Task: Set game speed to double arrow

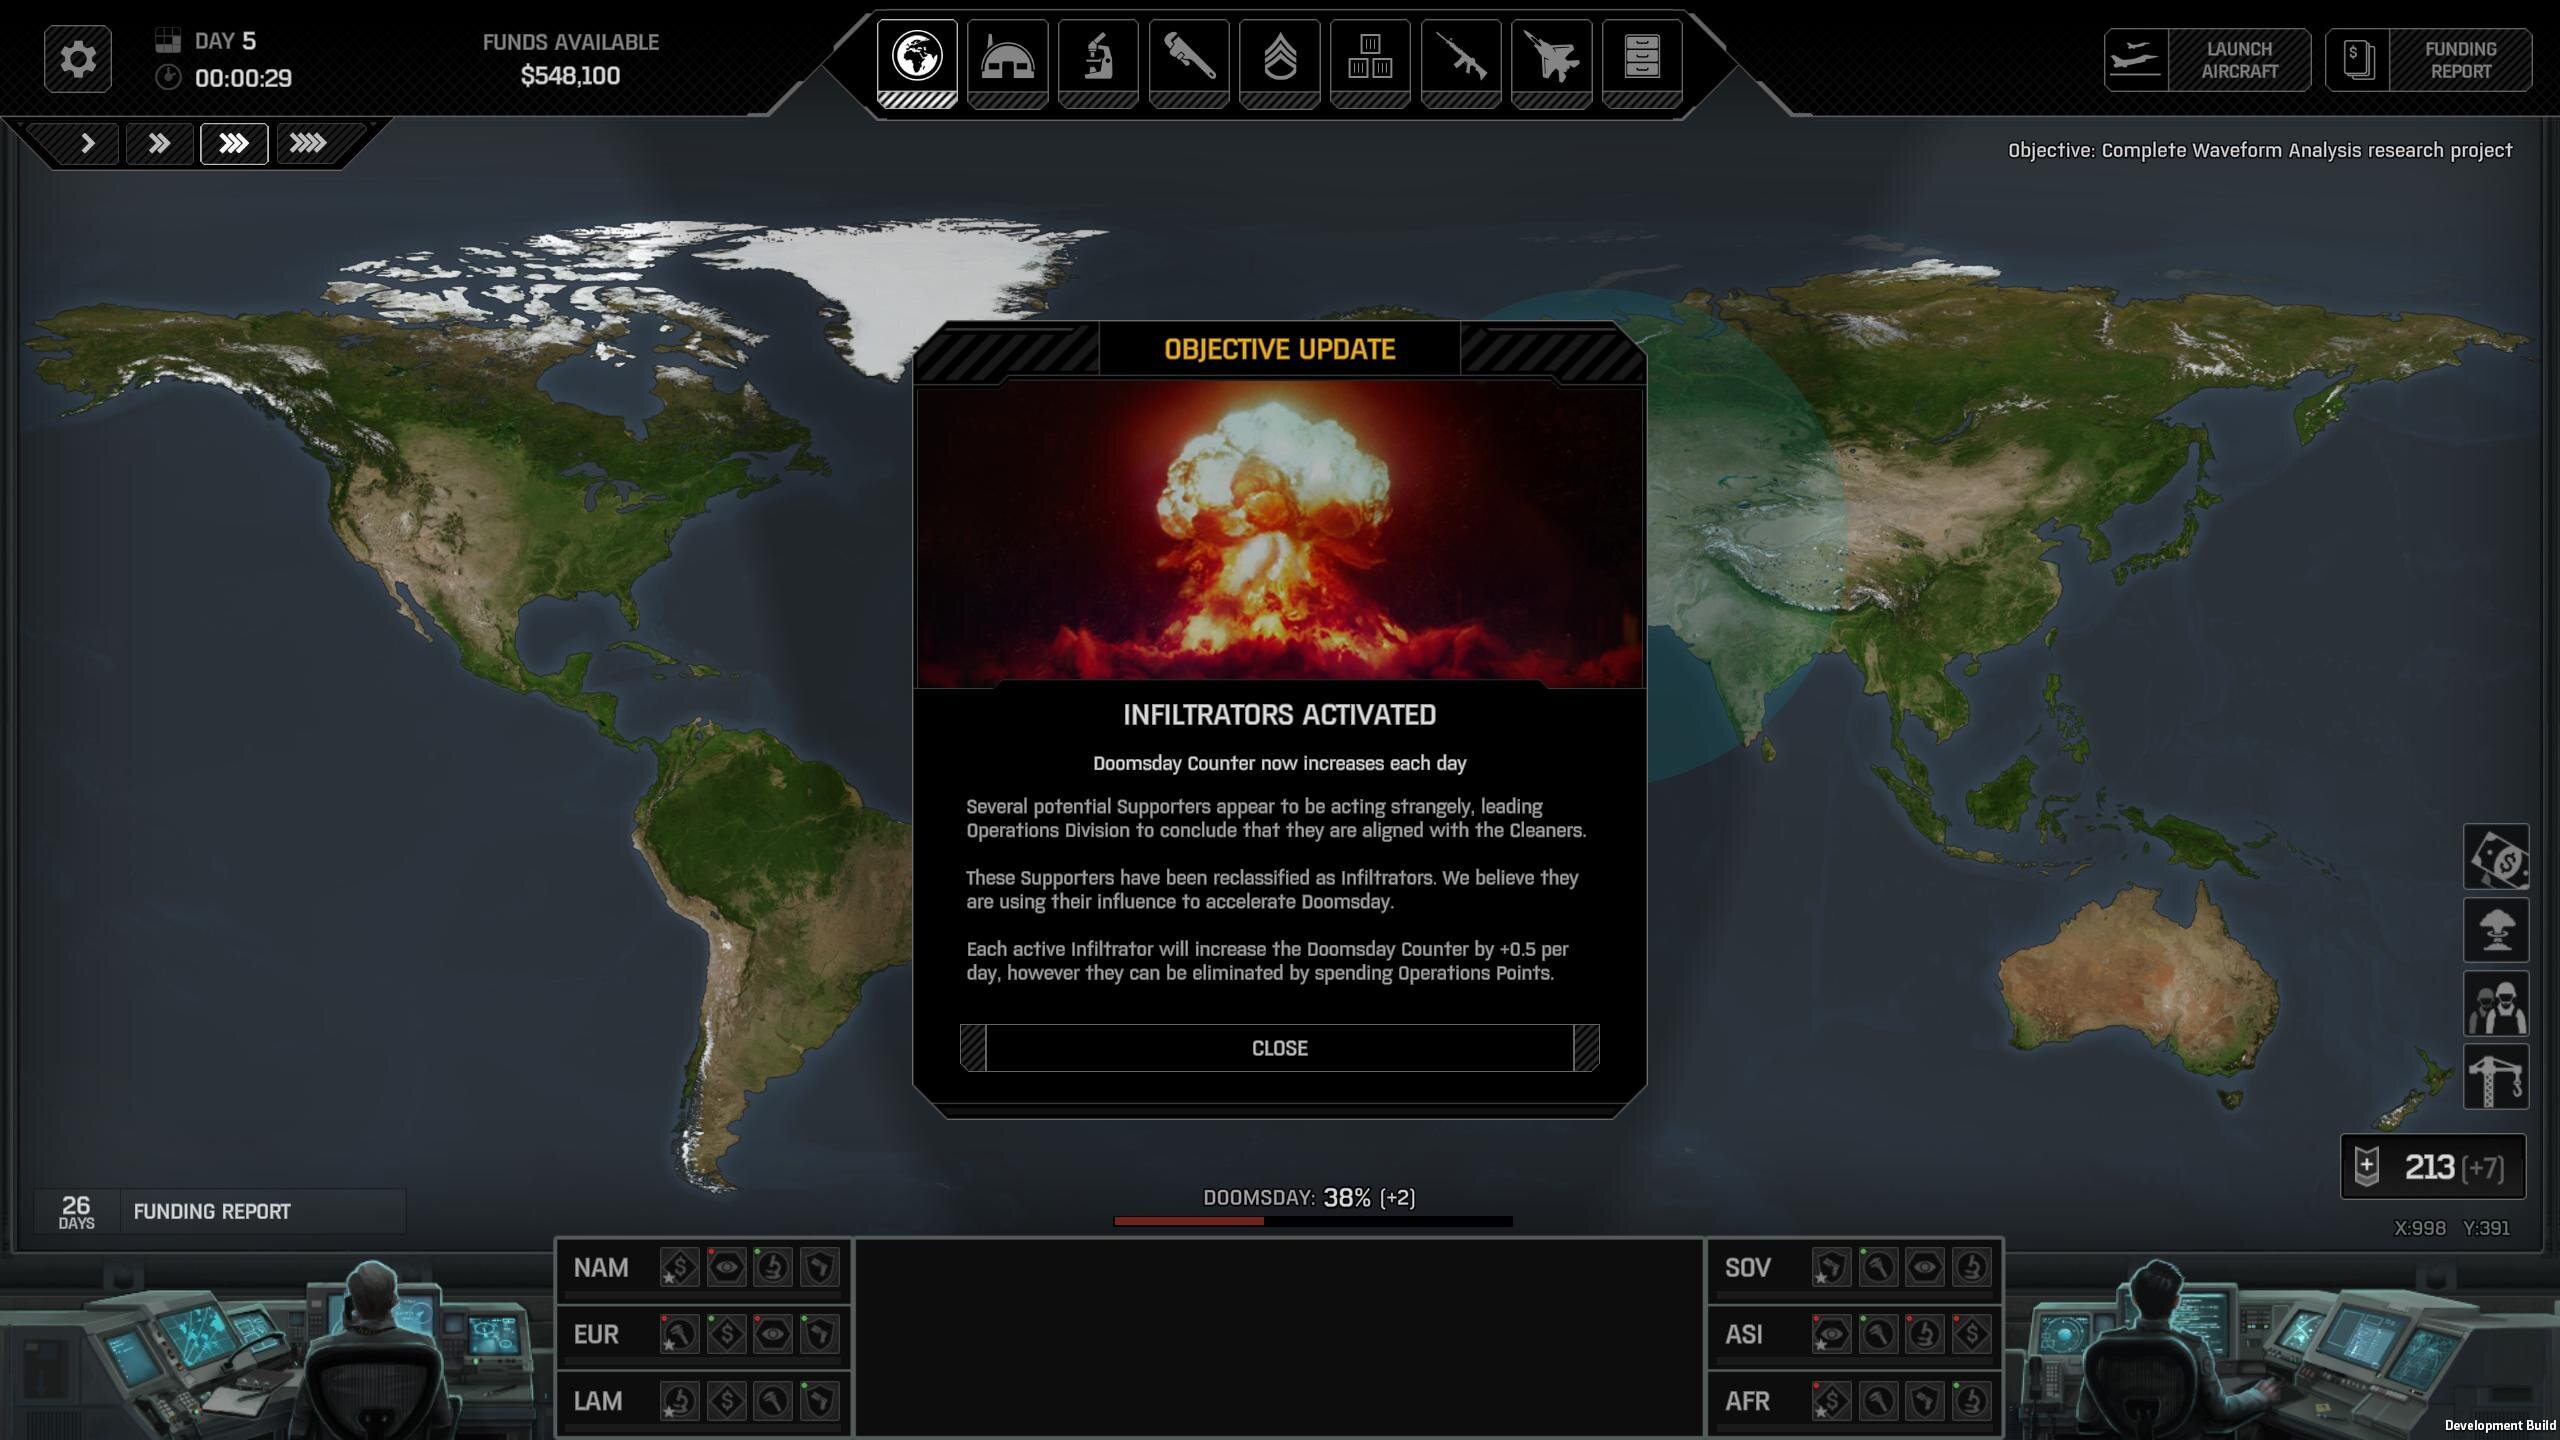Action: [x=159, y=144]
